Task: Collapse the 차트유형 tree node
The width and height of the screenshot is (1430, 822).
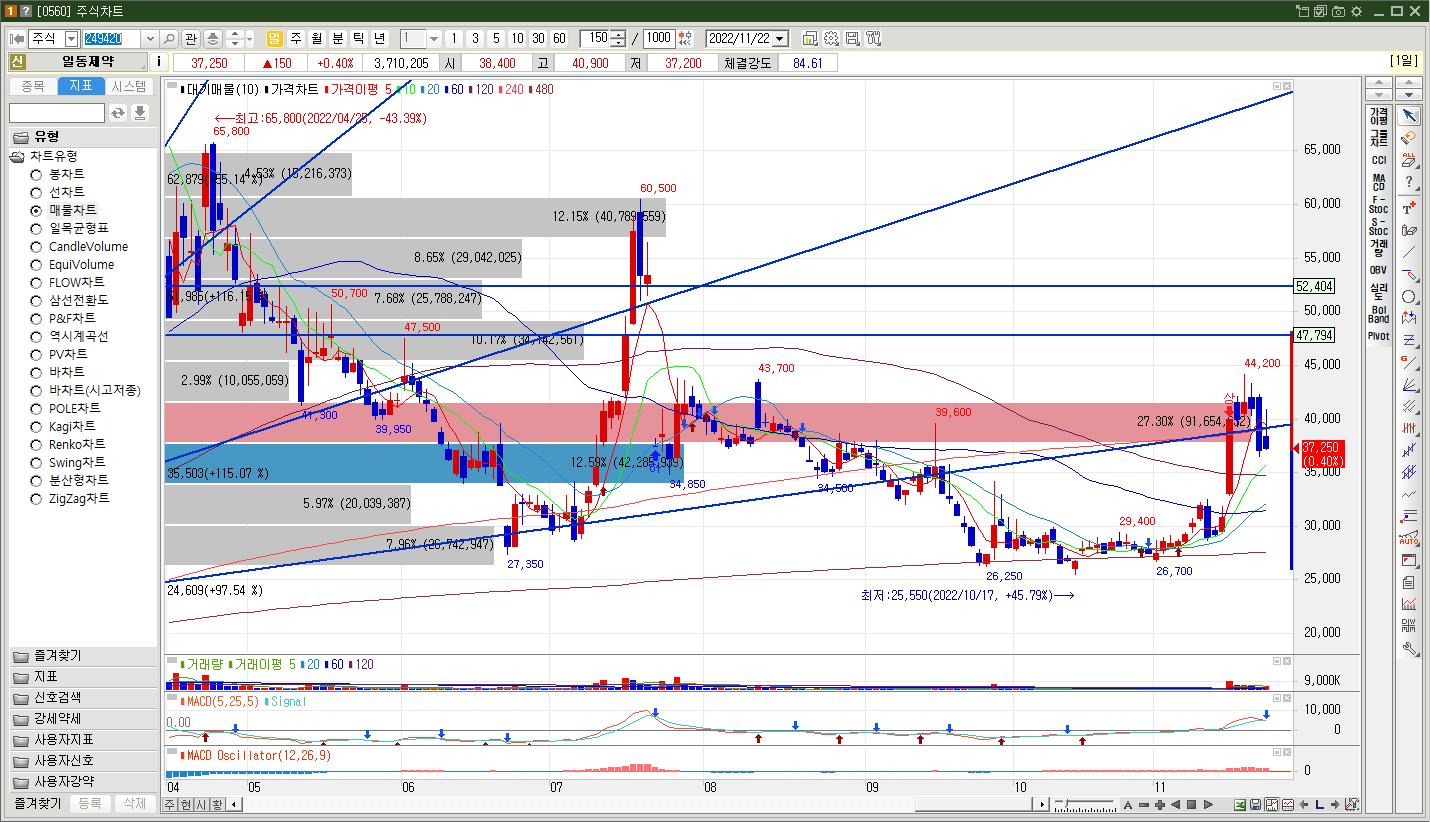Action: 17,156
